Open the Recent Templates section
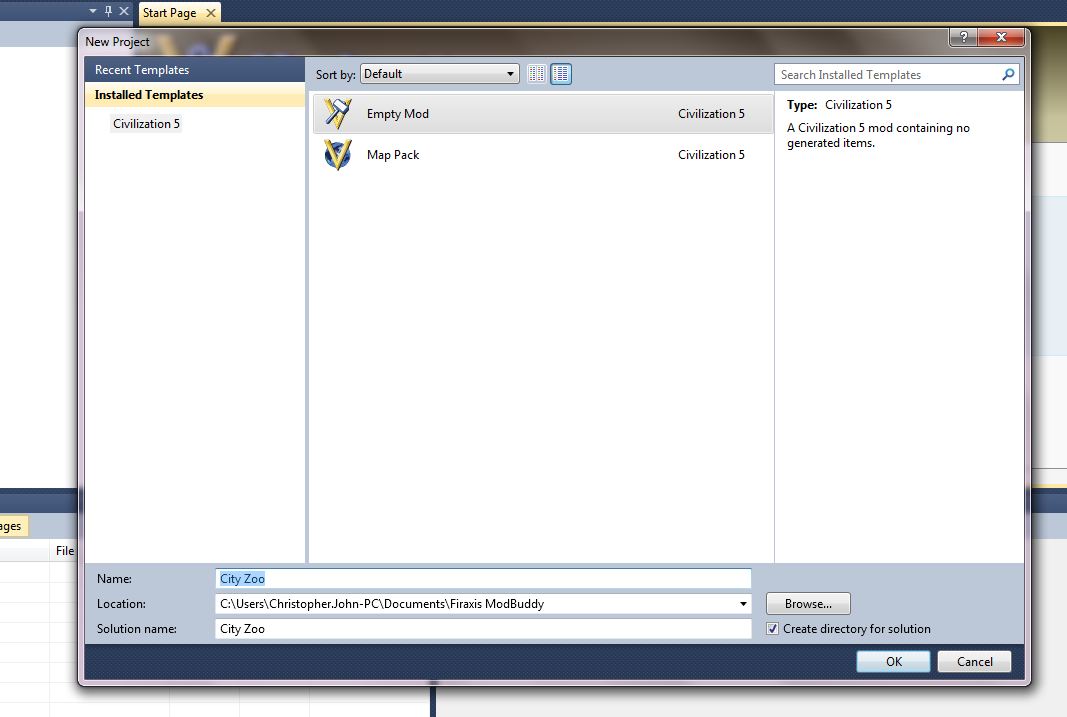The height and width of the screenshot is (717, 1067). coord(195,69)
